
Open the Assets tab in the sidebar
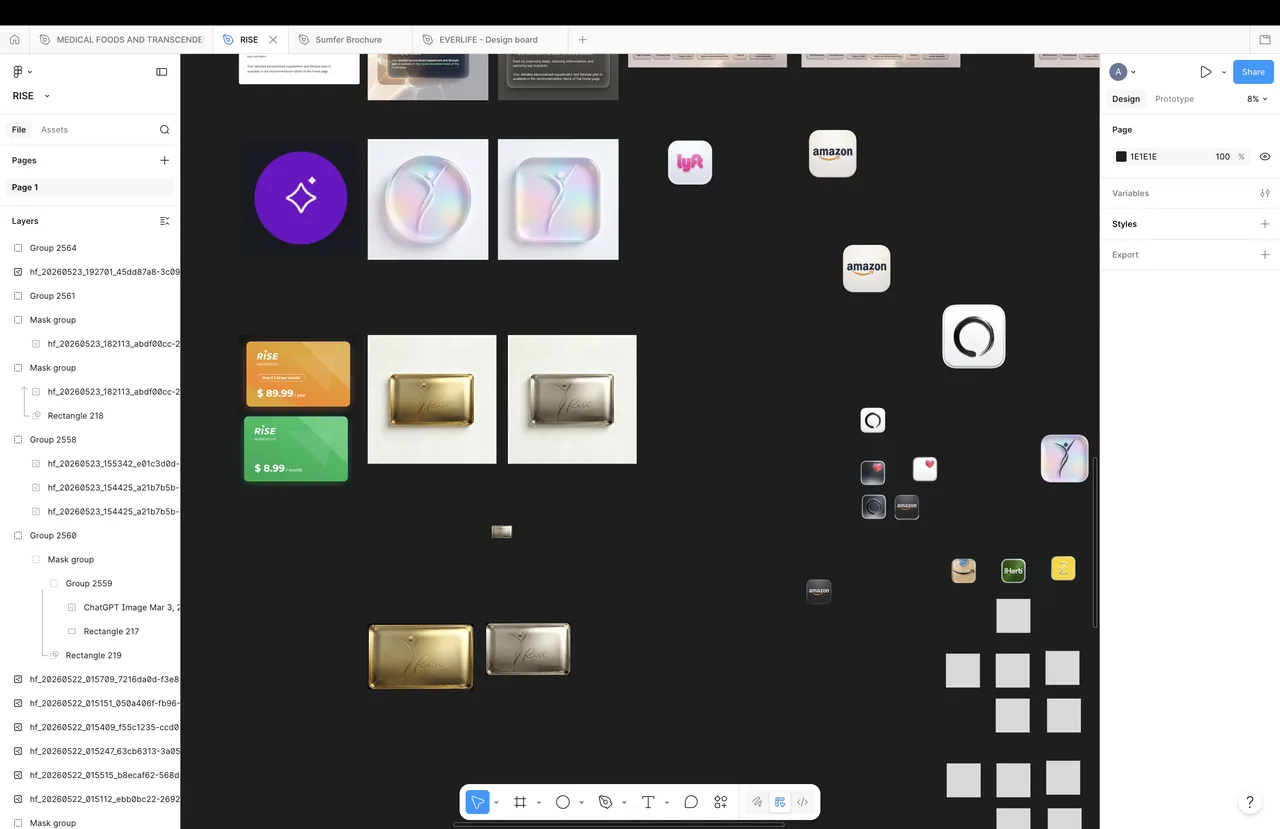coord(54,130)
